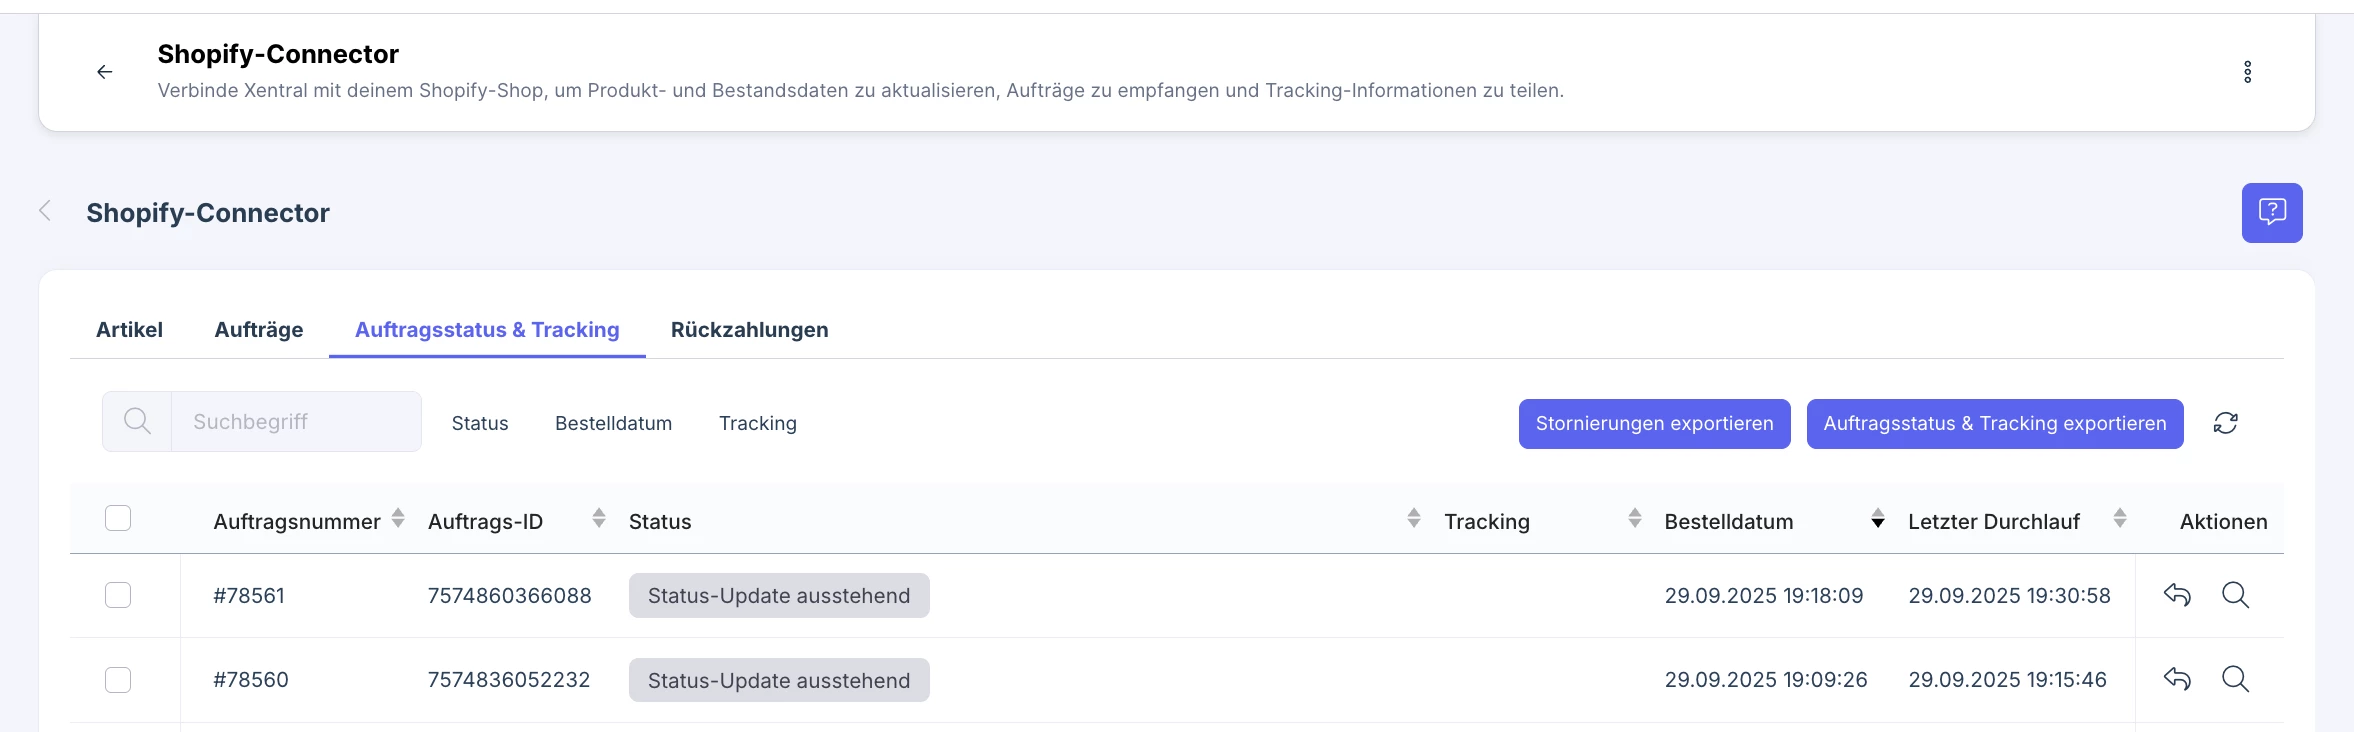Image resolution: width=2354 pixels, height=732 pixels.
Task: Click the reply arrow for order #78561
Action: tap(2177, 595)
